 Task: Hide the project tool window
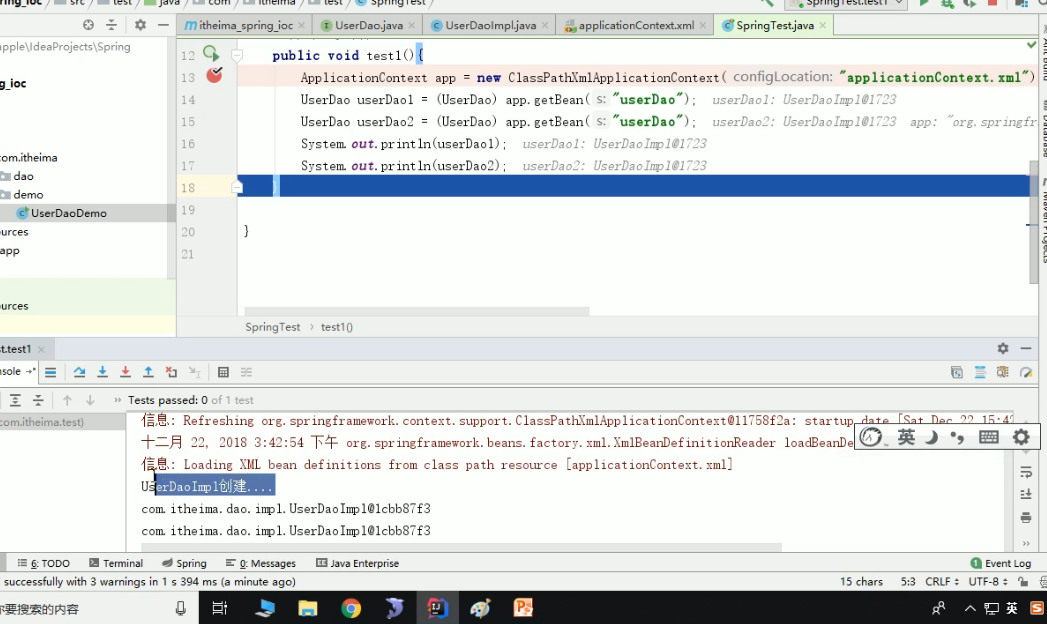(163, 25)
